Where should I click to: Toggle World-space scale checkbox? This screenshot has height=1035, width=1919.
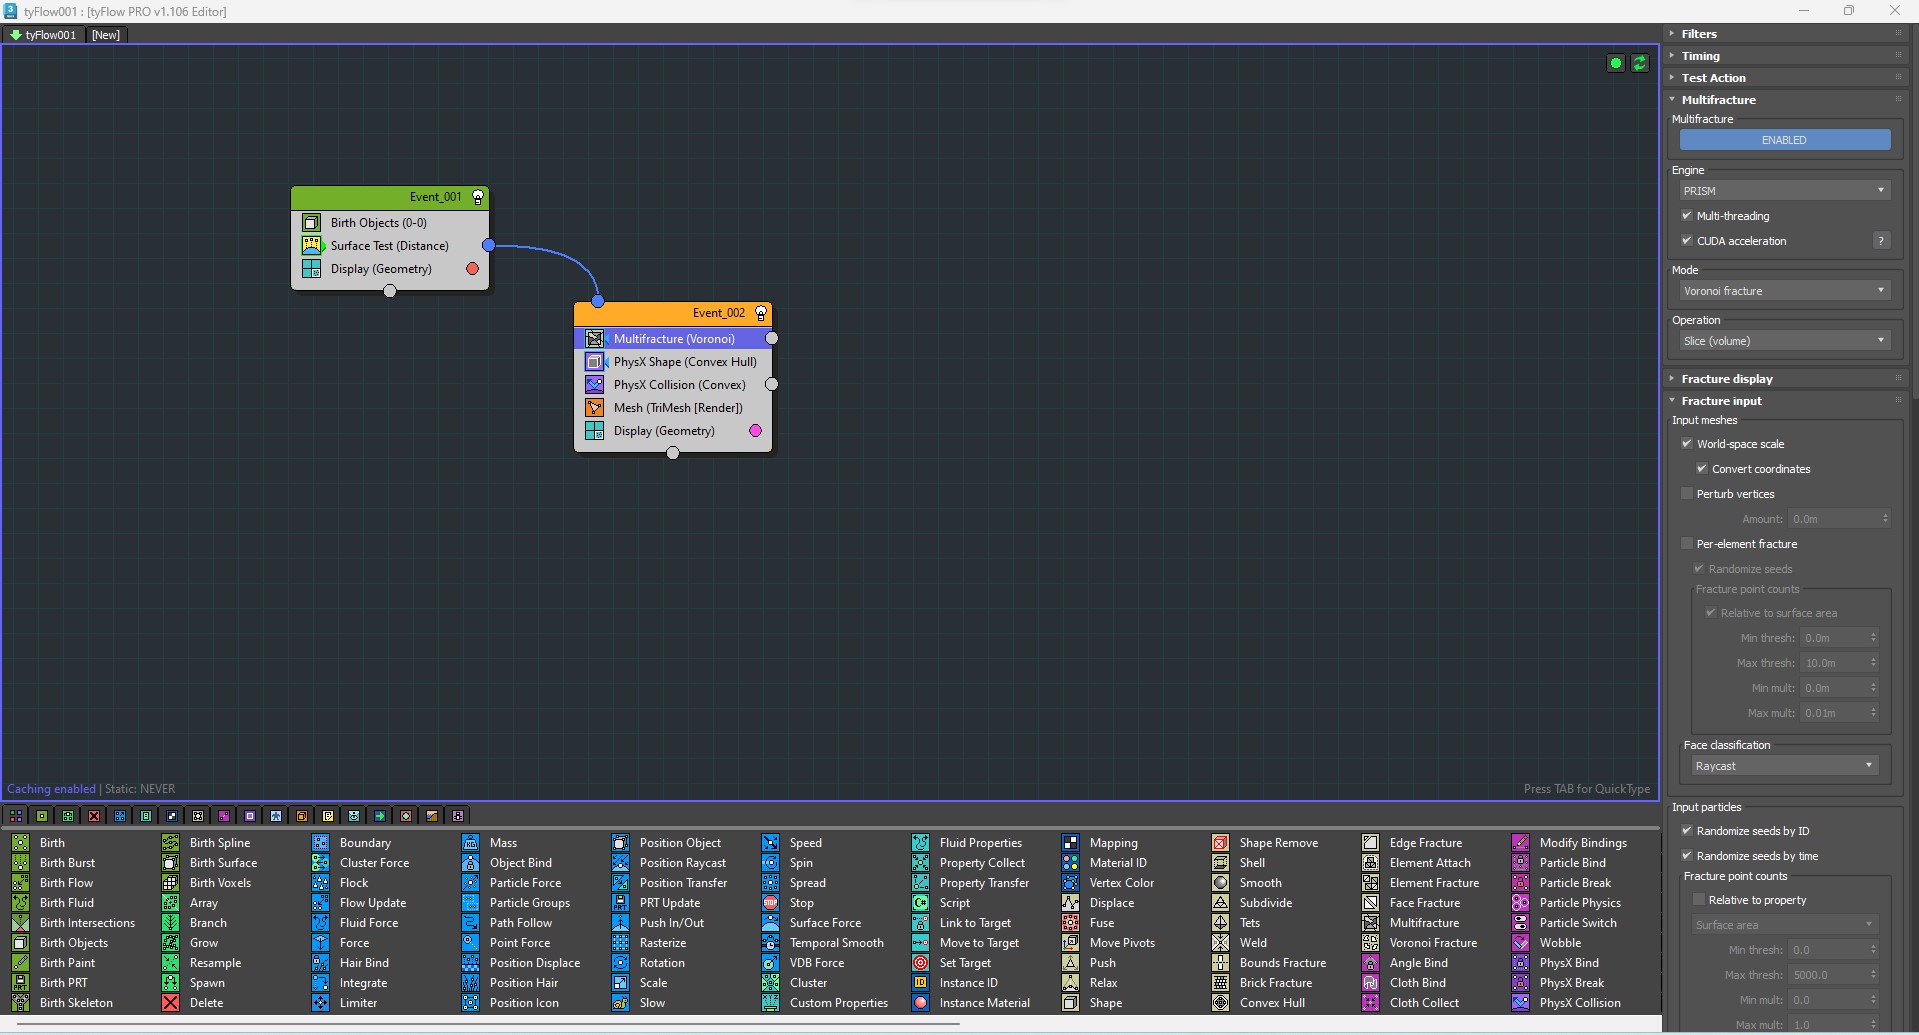click(x=1687, y=444)
